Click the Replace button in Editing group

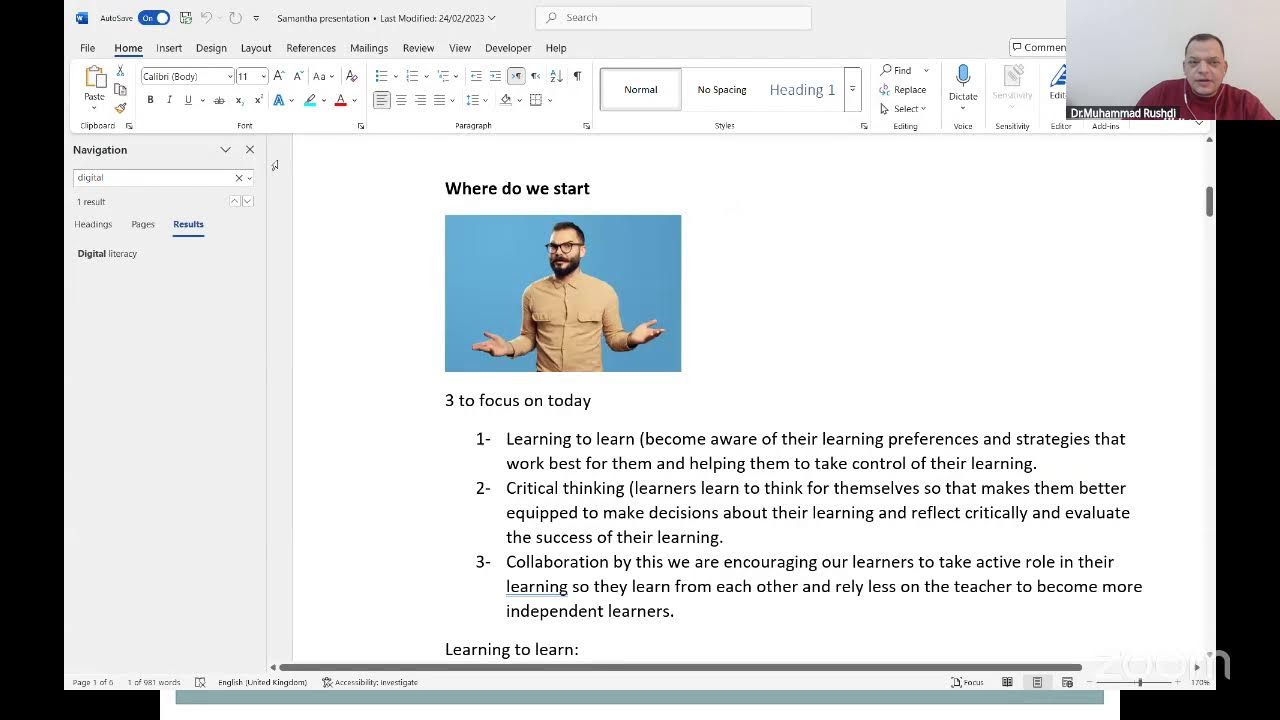click(903, 89)
